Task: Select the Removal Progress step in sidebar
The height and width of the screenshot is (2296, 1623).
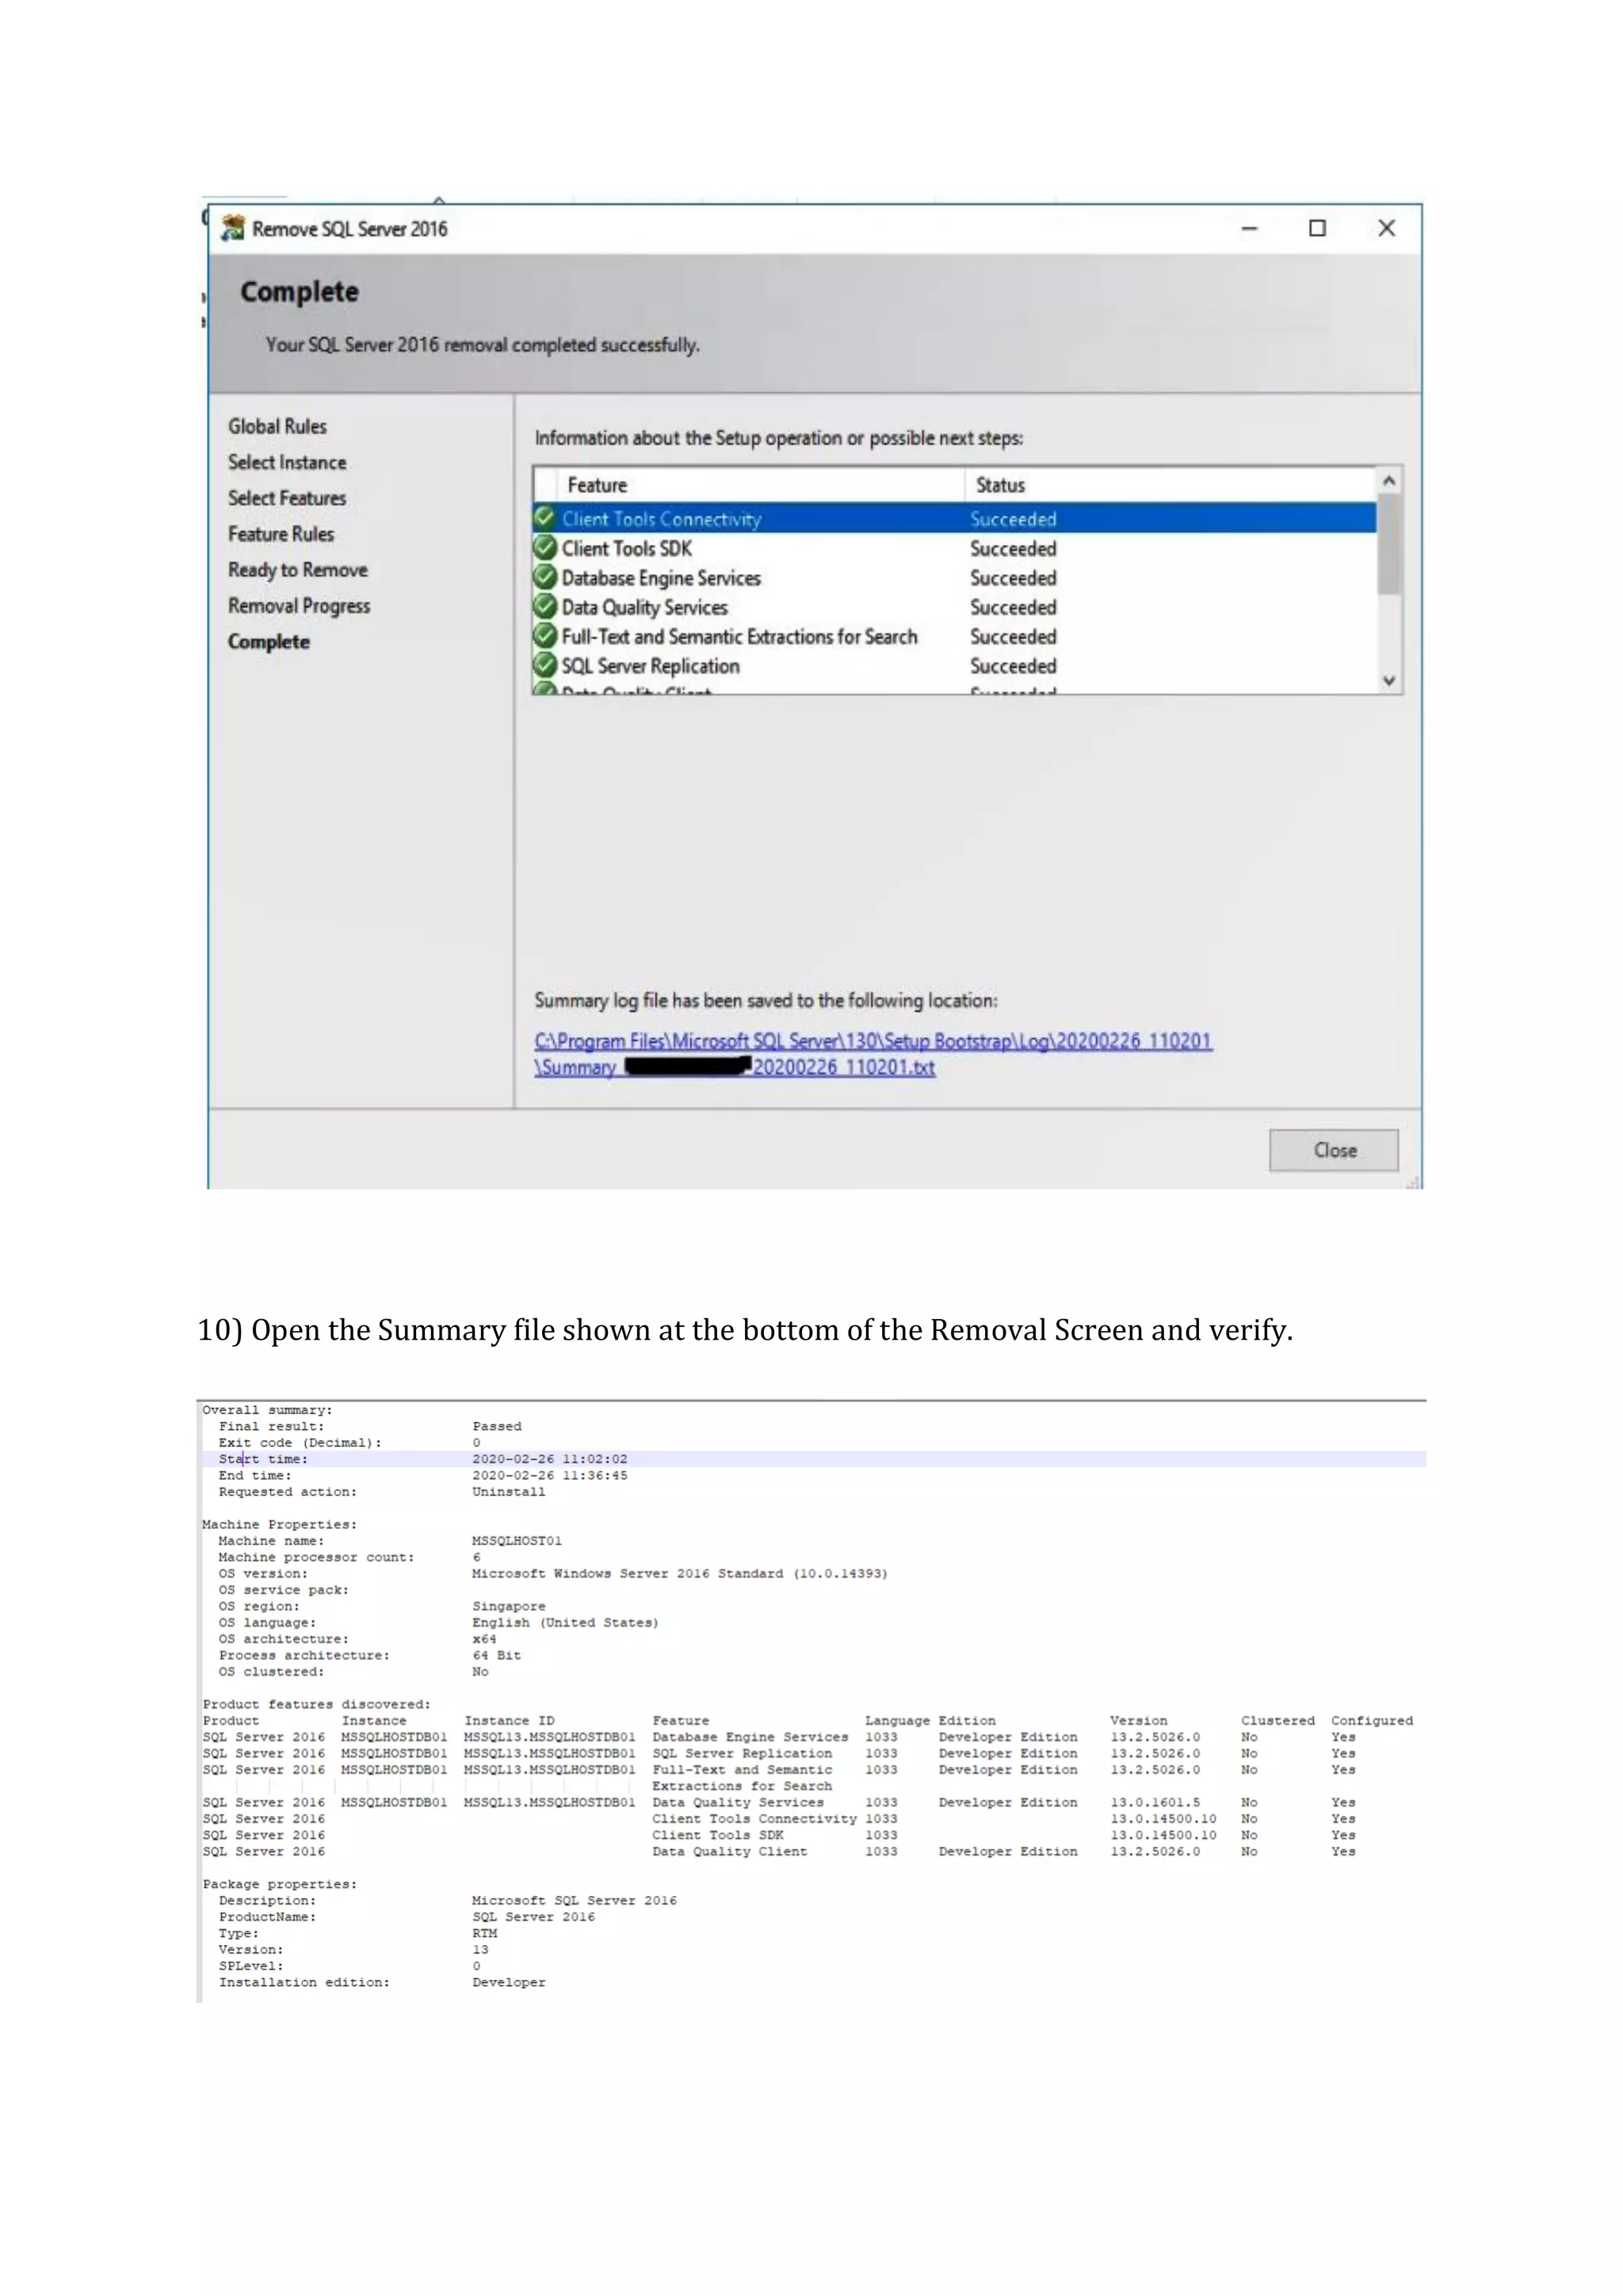Action: pos(298,606)
